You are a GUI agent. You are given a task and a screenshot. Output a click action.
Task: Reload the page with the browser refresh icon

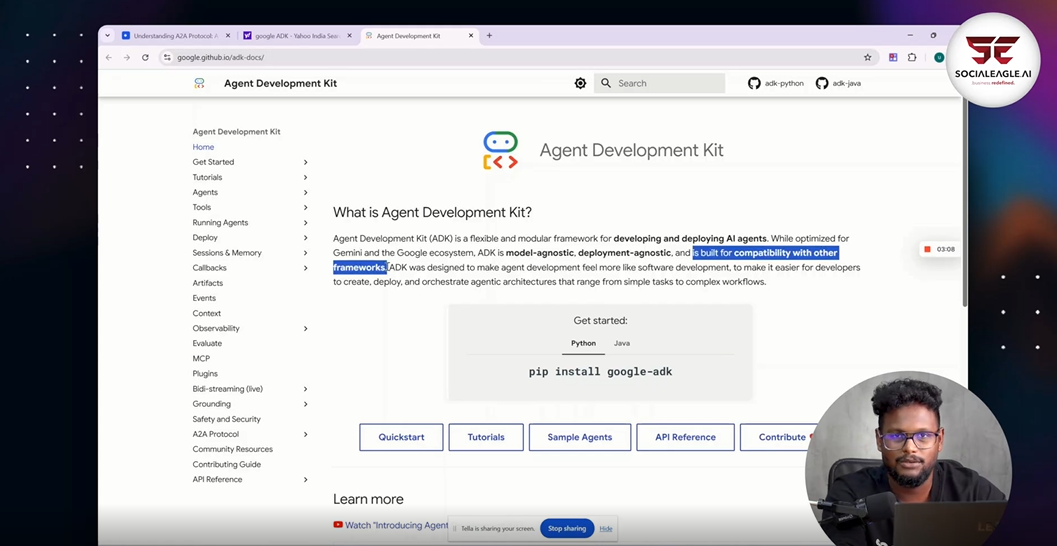click(x=145, y=57)
